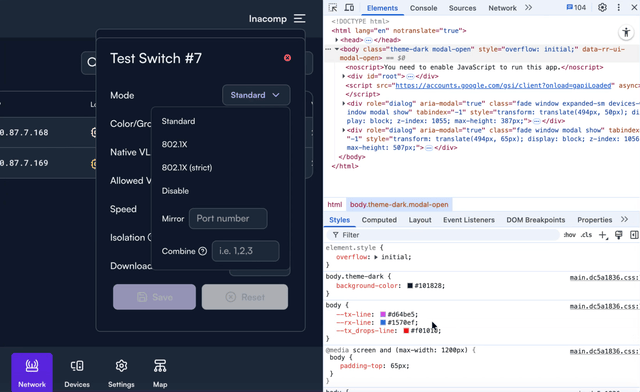Open the 104 issues counter

coord(576,8)
